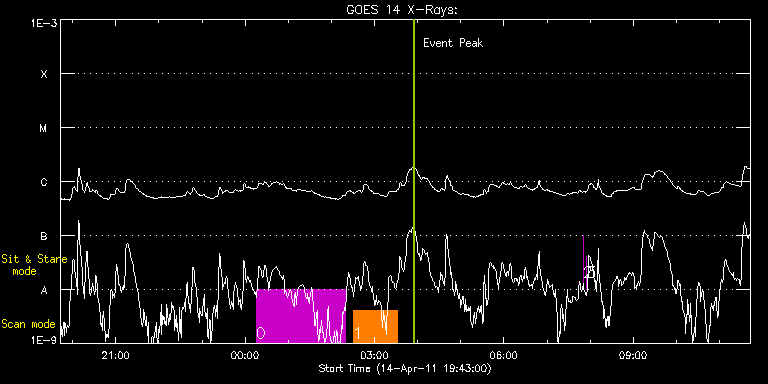Click the Scan mode label
The image size is (768, 384).
(x=28, y=324)
